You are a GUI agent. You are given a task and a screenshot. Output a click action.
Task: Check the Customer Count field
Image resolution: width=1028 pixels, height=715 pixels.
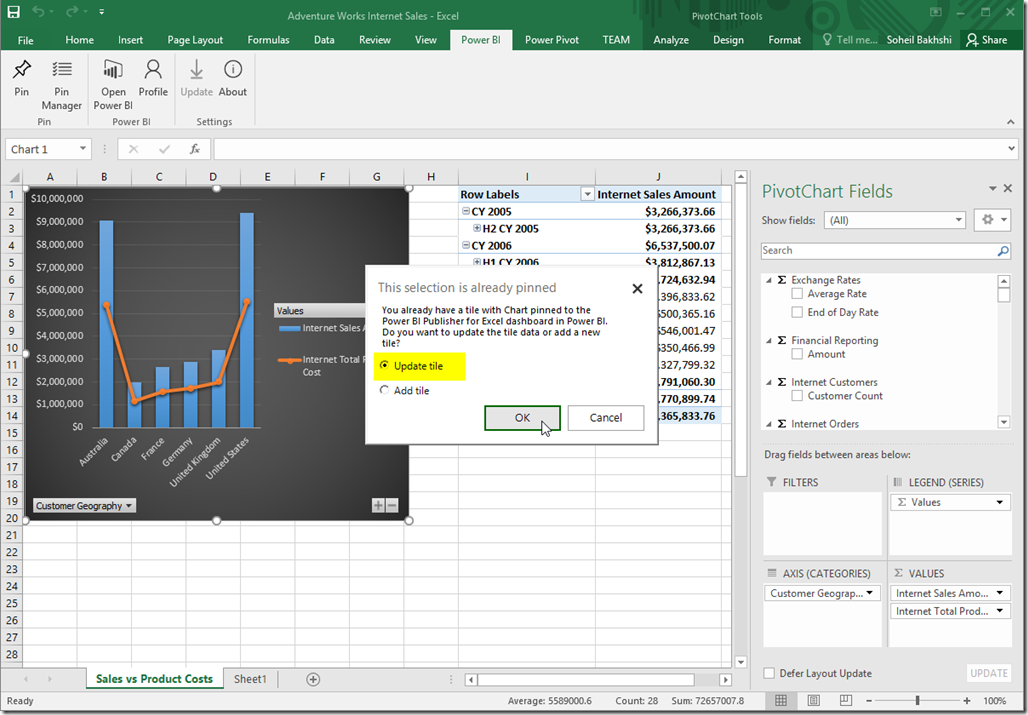click(797, 396)
